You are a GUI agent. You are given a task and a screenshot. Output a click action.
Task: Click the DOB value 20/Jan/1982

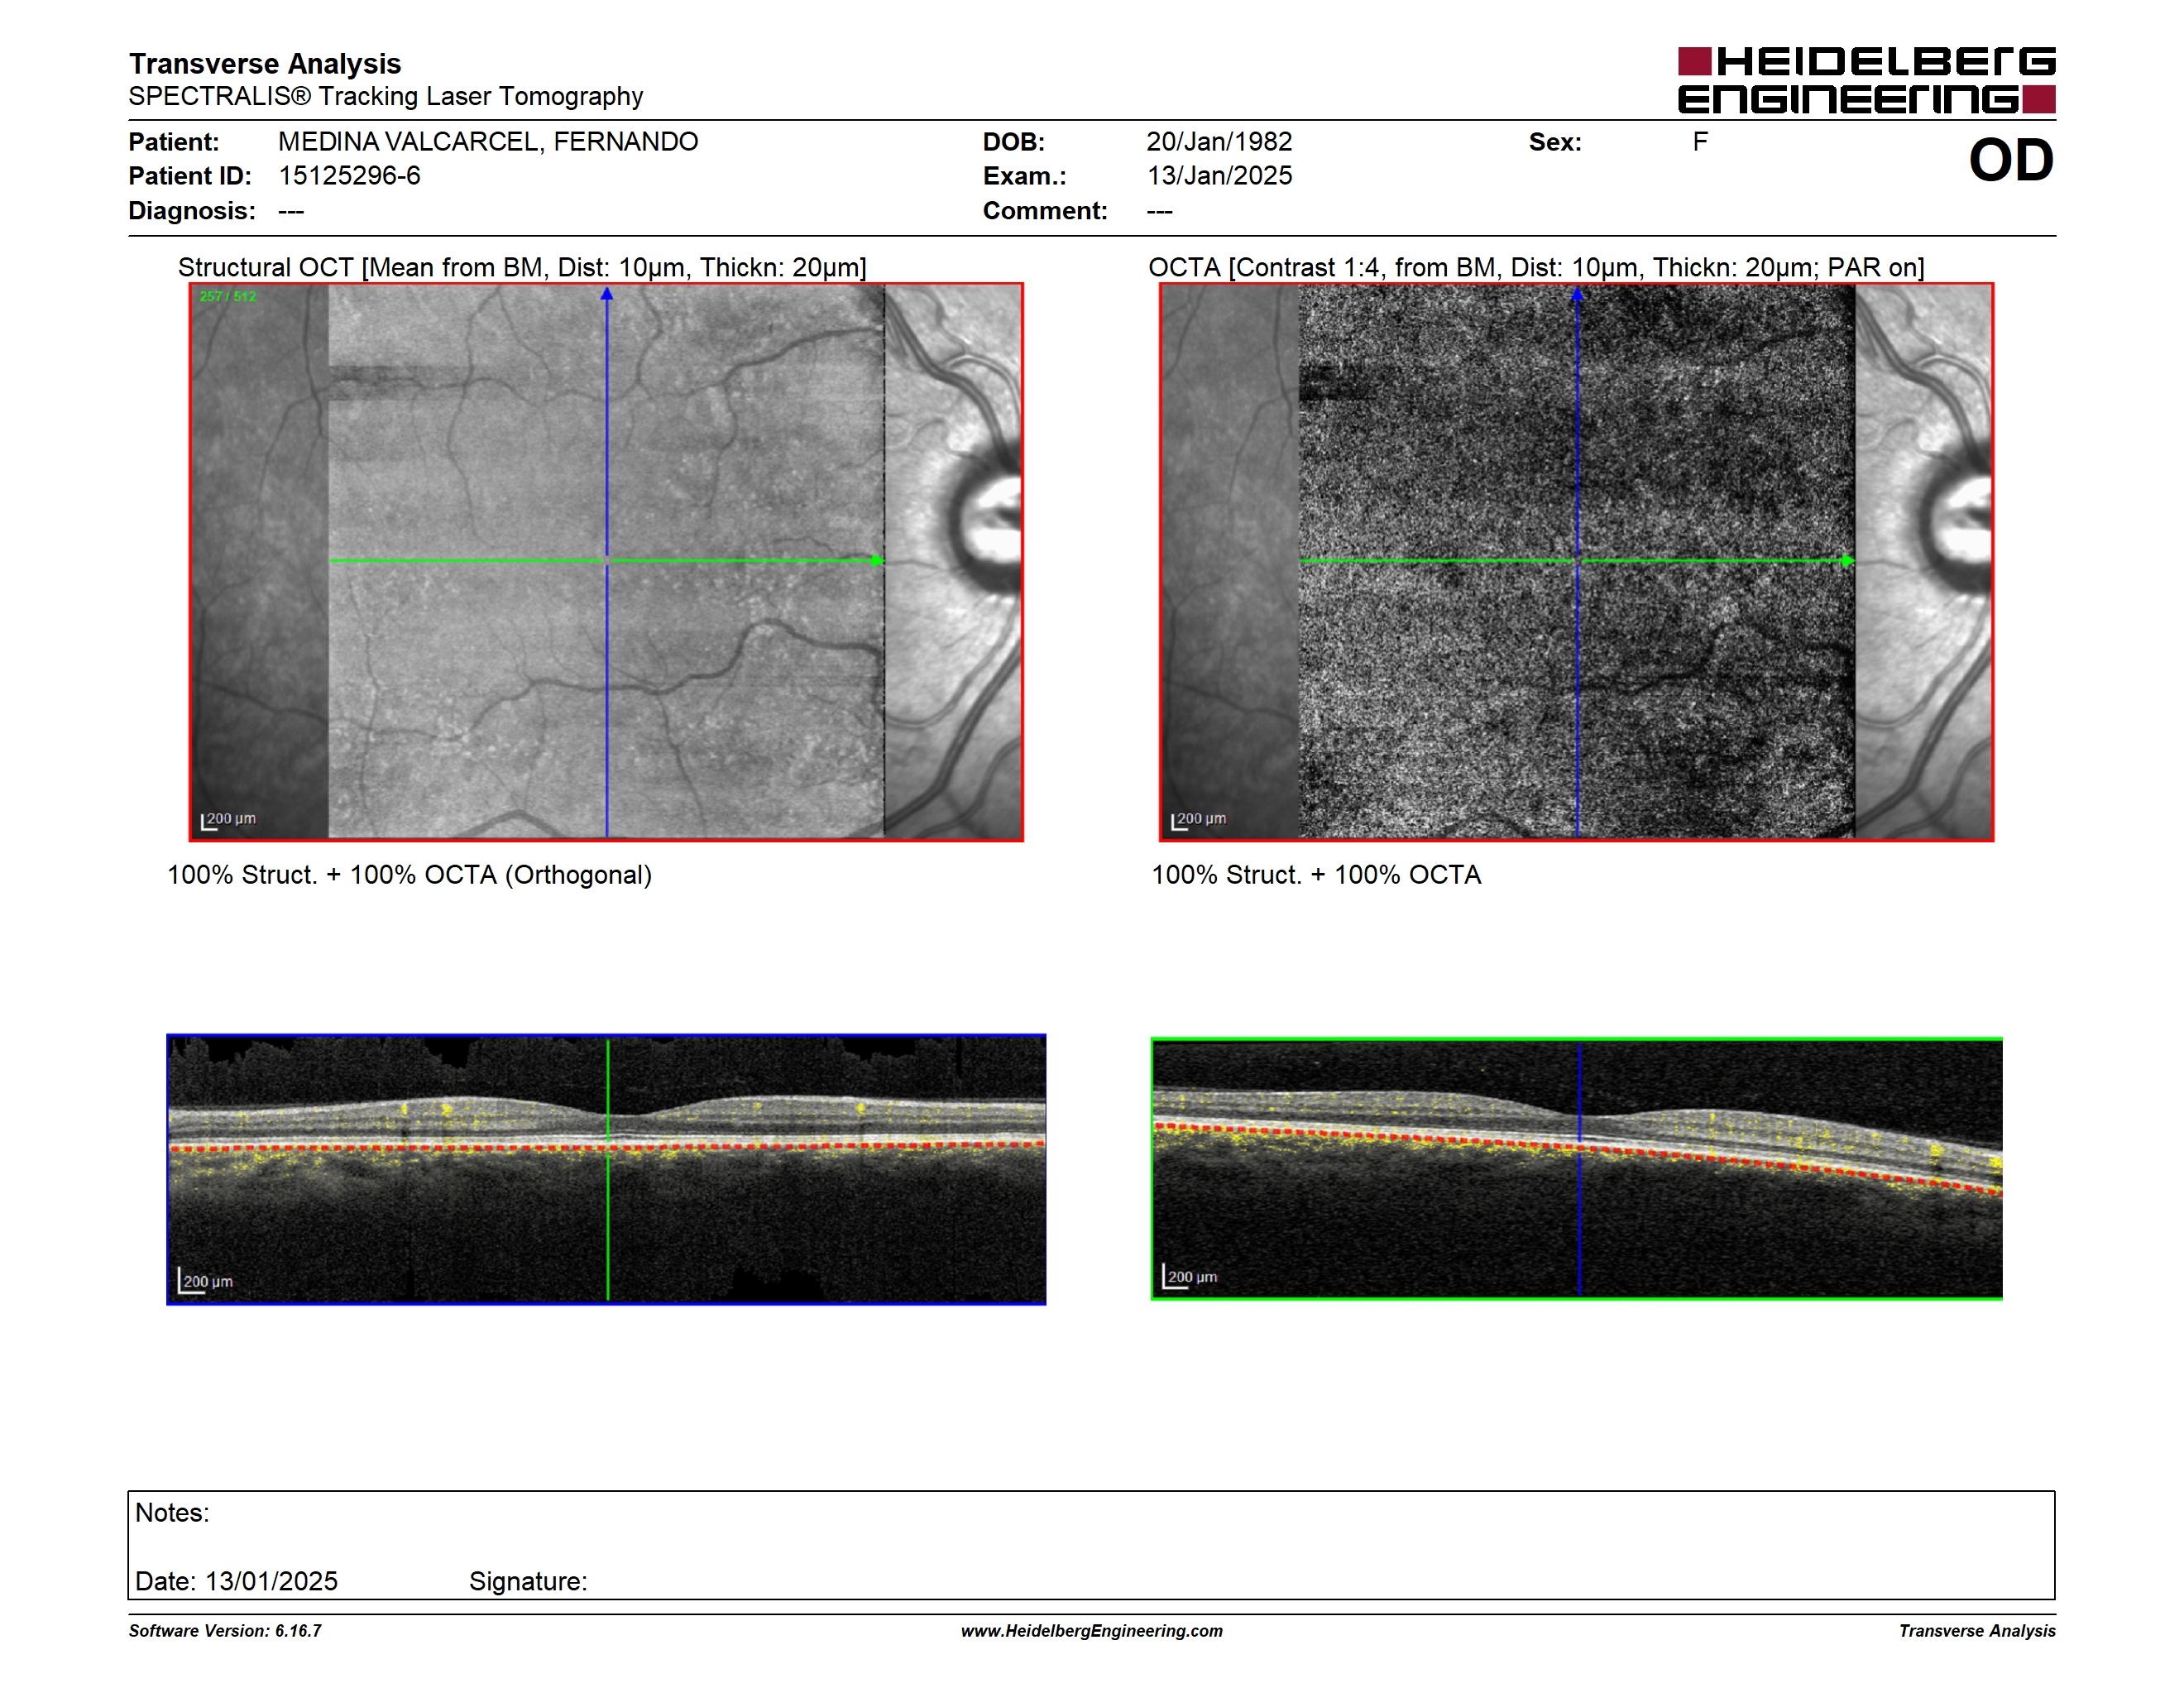1219,142
